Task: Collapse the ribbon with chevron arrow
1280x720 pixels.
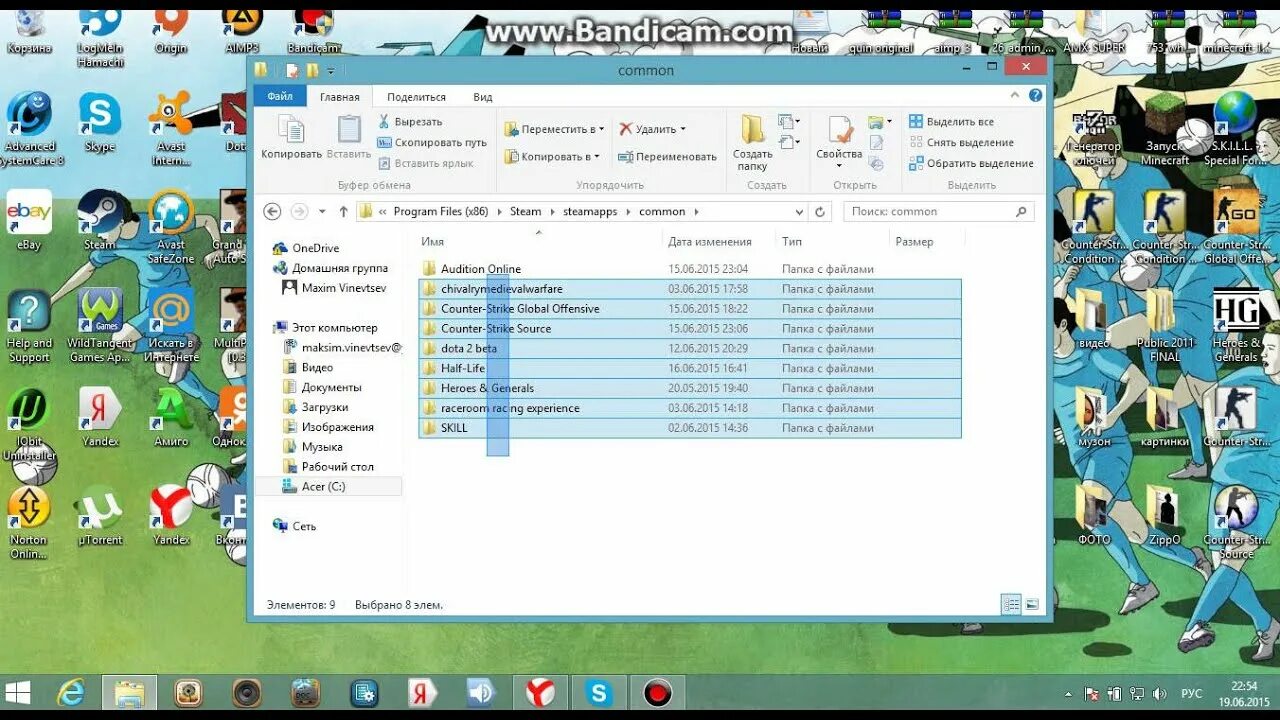Action: coord(1017,96)
